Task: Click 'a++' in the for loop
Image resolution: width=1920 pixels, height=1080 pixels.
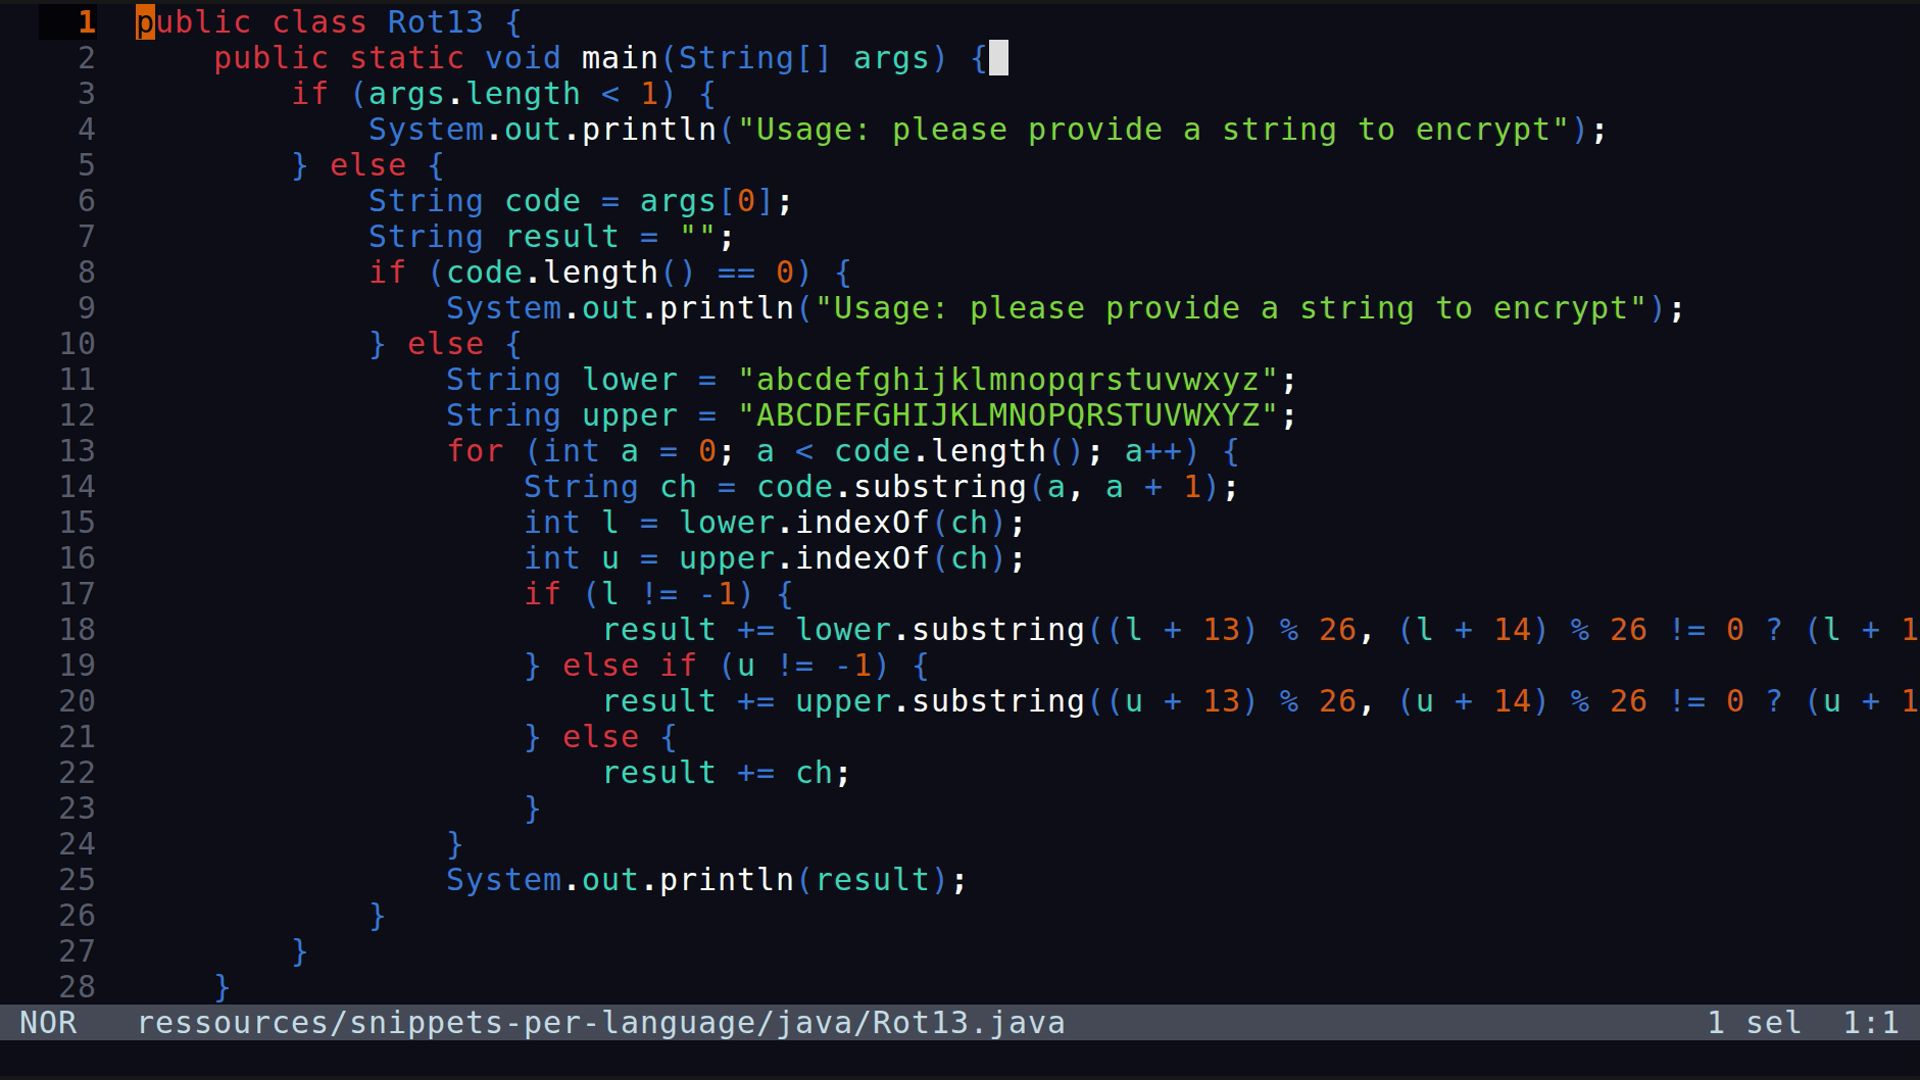Action: point(1154,451)
